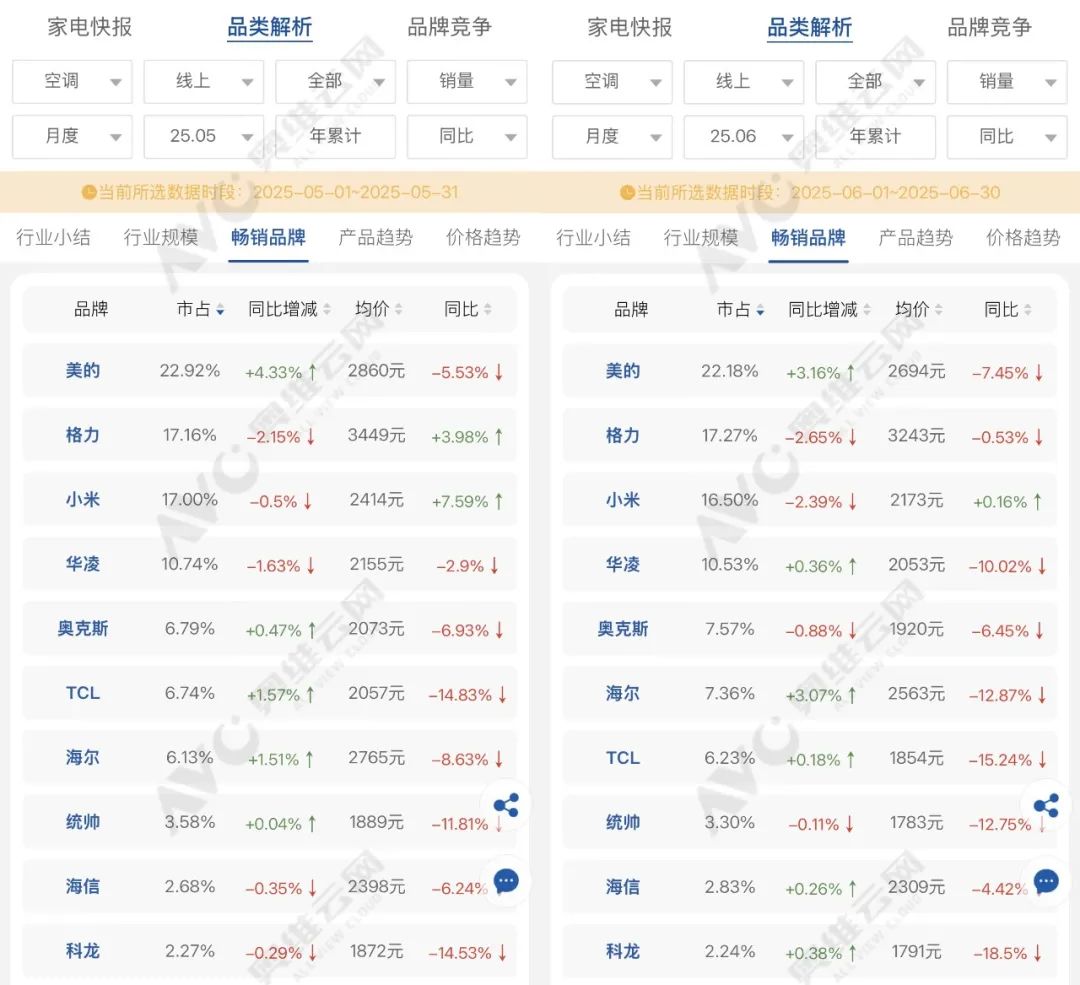Open the 全部 dropdown in left panel
Image resolution: width=1080 pixels, height=985 pixels.
point(335,82)
